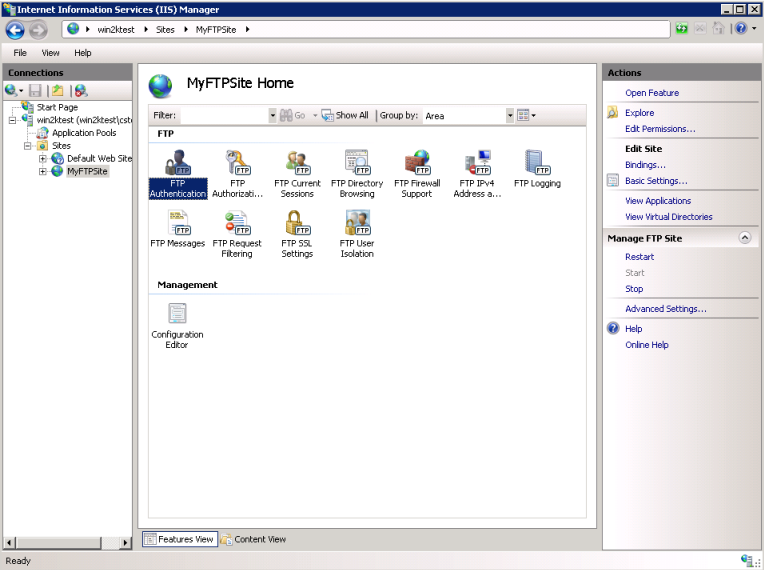Viewport: 764px width, 570px height.
Task: Select Start Page in Connections tree
Action: [x=57, y=107]
